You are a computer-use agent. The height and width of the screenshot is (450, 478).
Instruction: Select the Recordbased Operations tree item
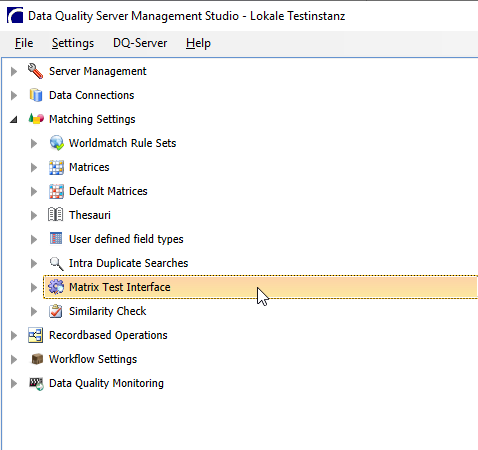pyautogui.click(x=108, y=335)
